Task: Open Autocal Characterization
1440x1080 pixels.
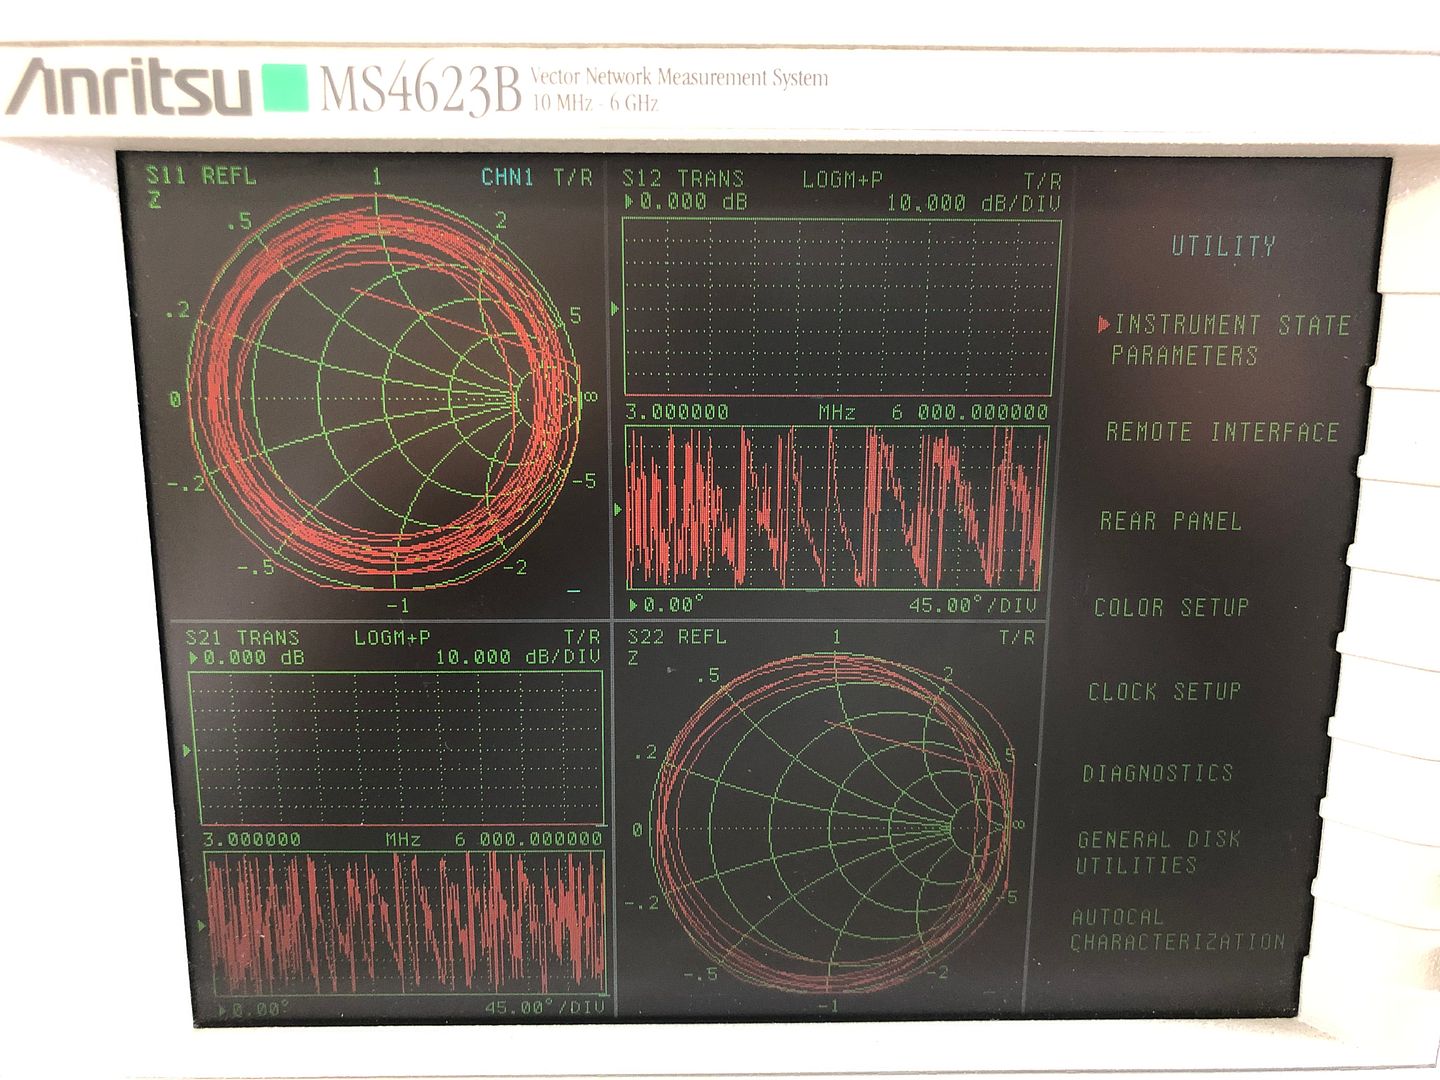Action: click(1178, 930)
